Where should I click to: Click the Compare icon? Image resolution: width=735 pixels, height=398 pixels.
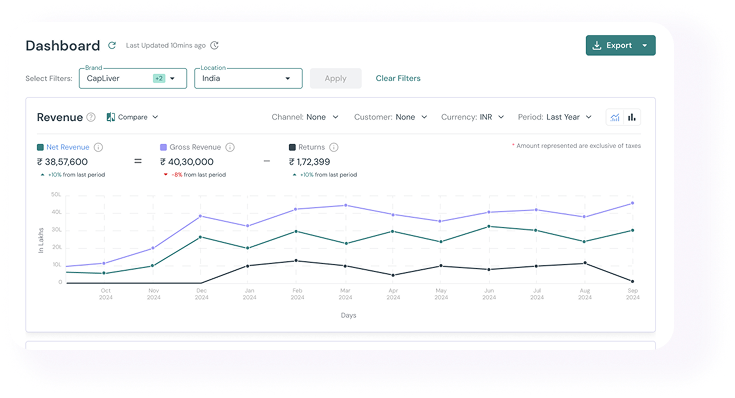[x=111, y=117]
